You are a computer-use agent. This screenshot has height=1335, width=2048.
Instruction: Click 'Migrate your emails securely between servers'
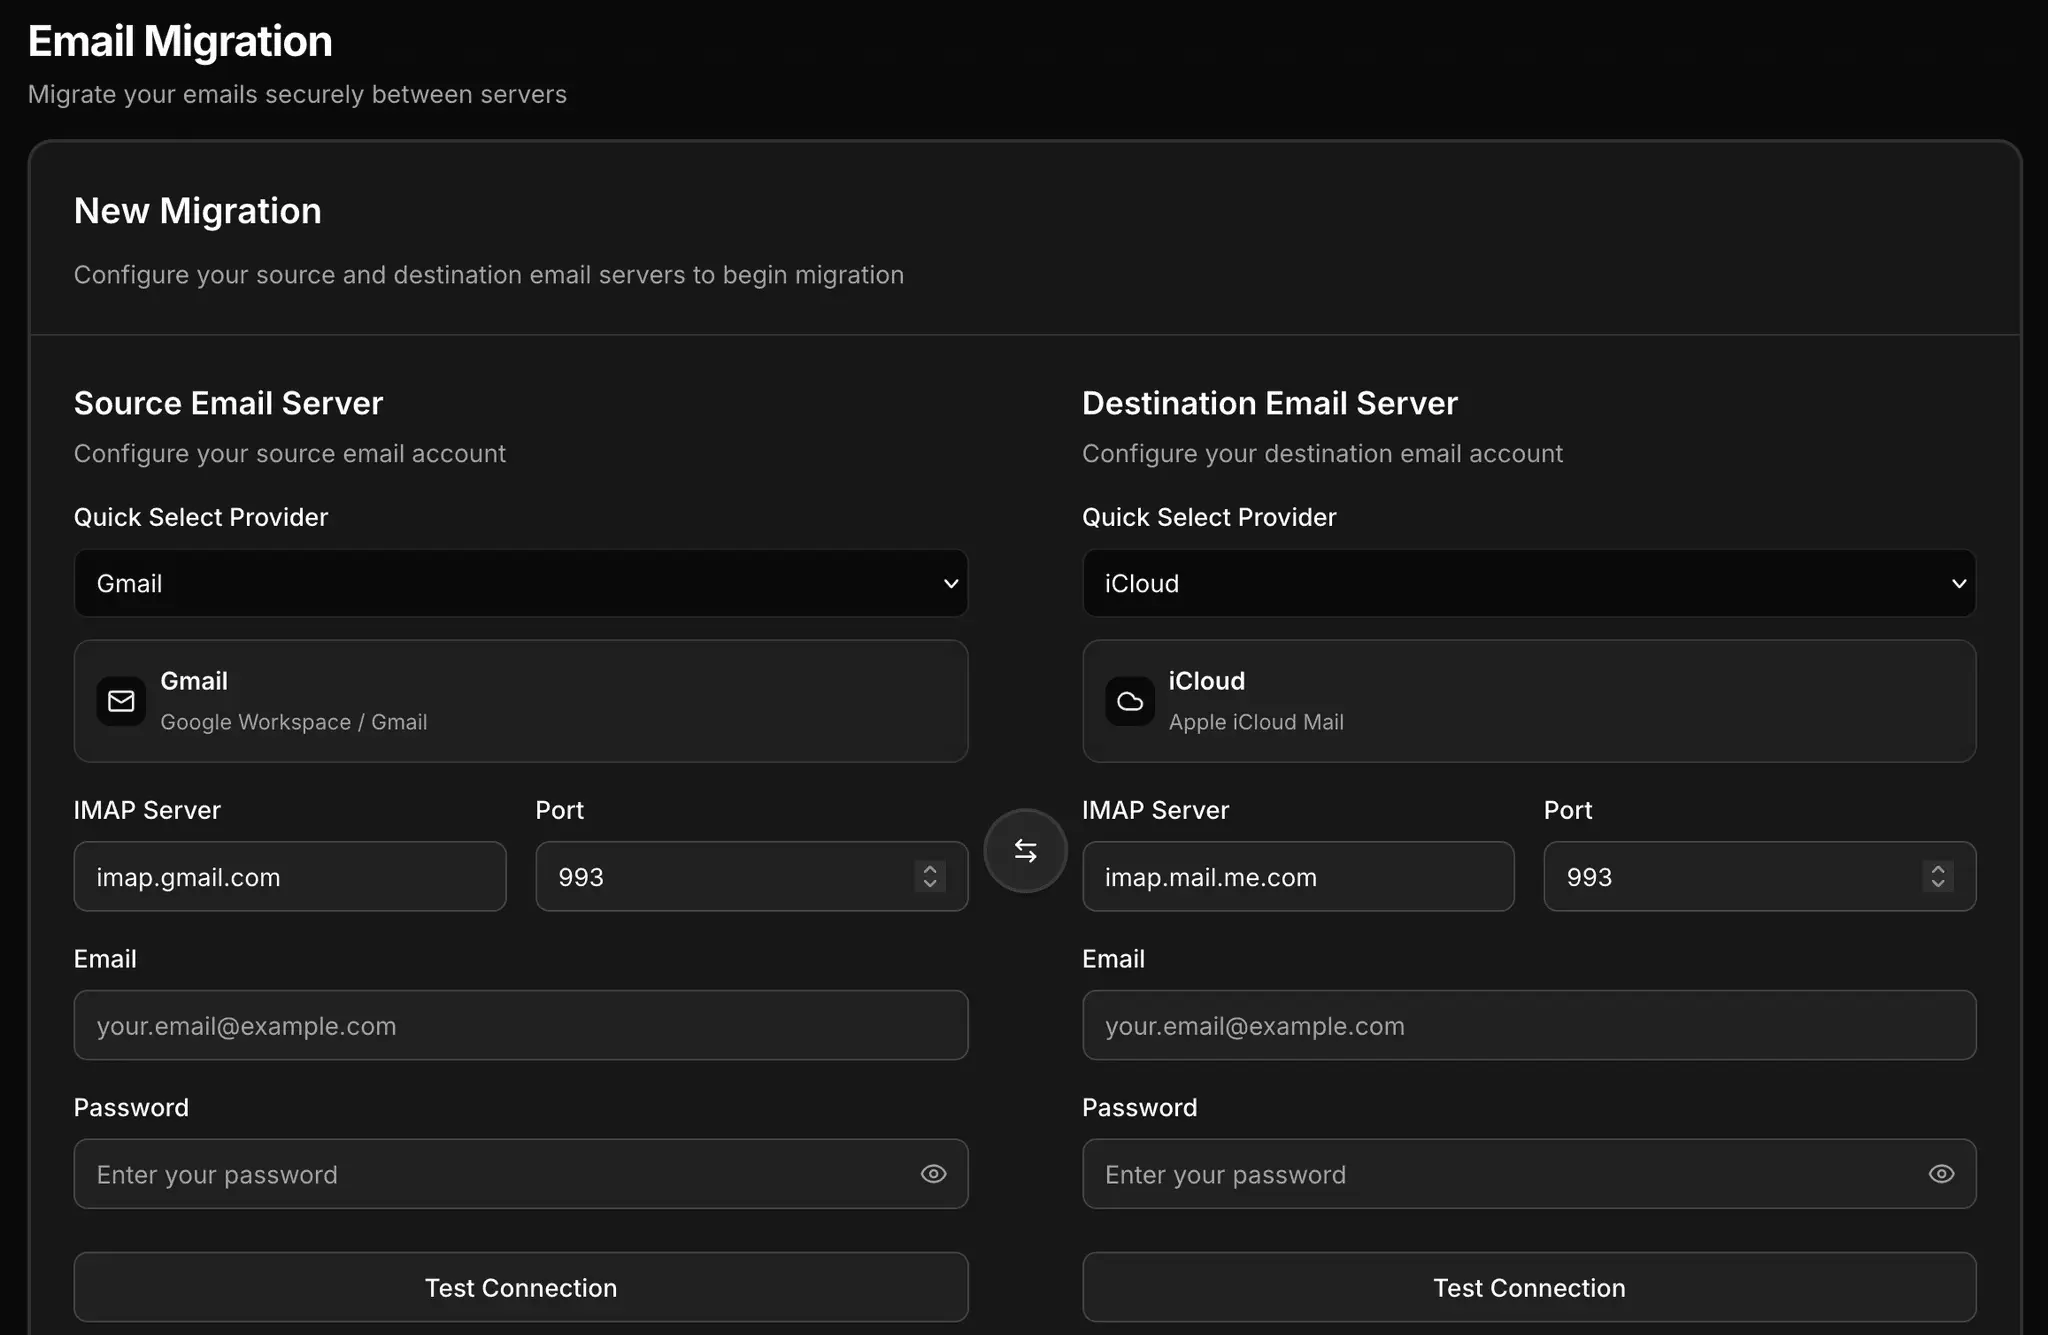(297, 94)
